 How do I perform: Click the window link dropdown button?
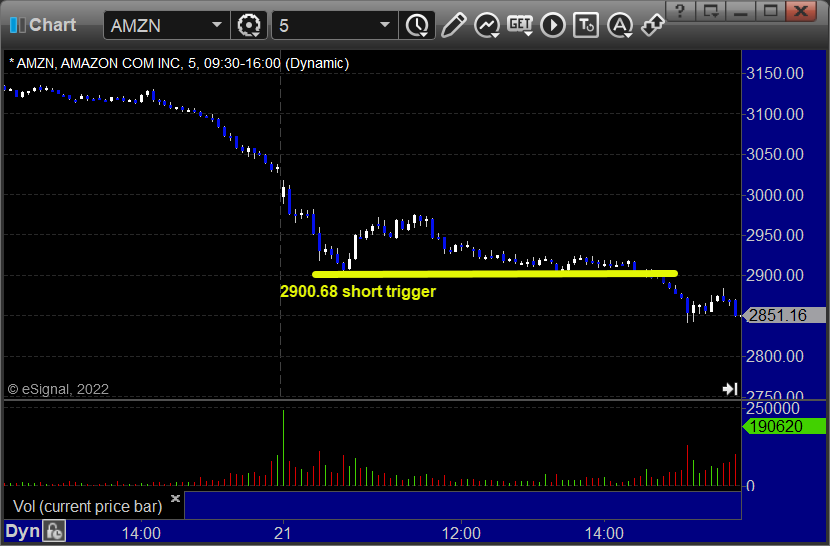coord(710,11)
